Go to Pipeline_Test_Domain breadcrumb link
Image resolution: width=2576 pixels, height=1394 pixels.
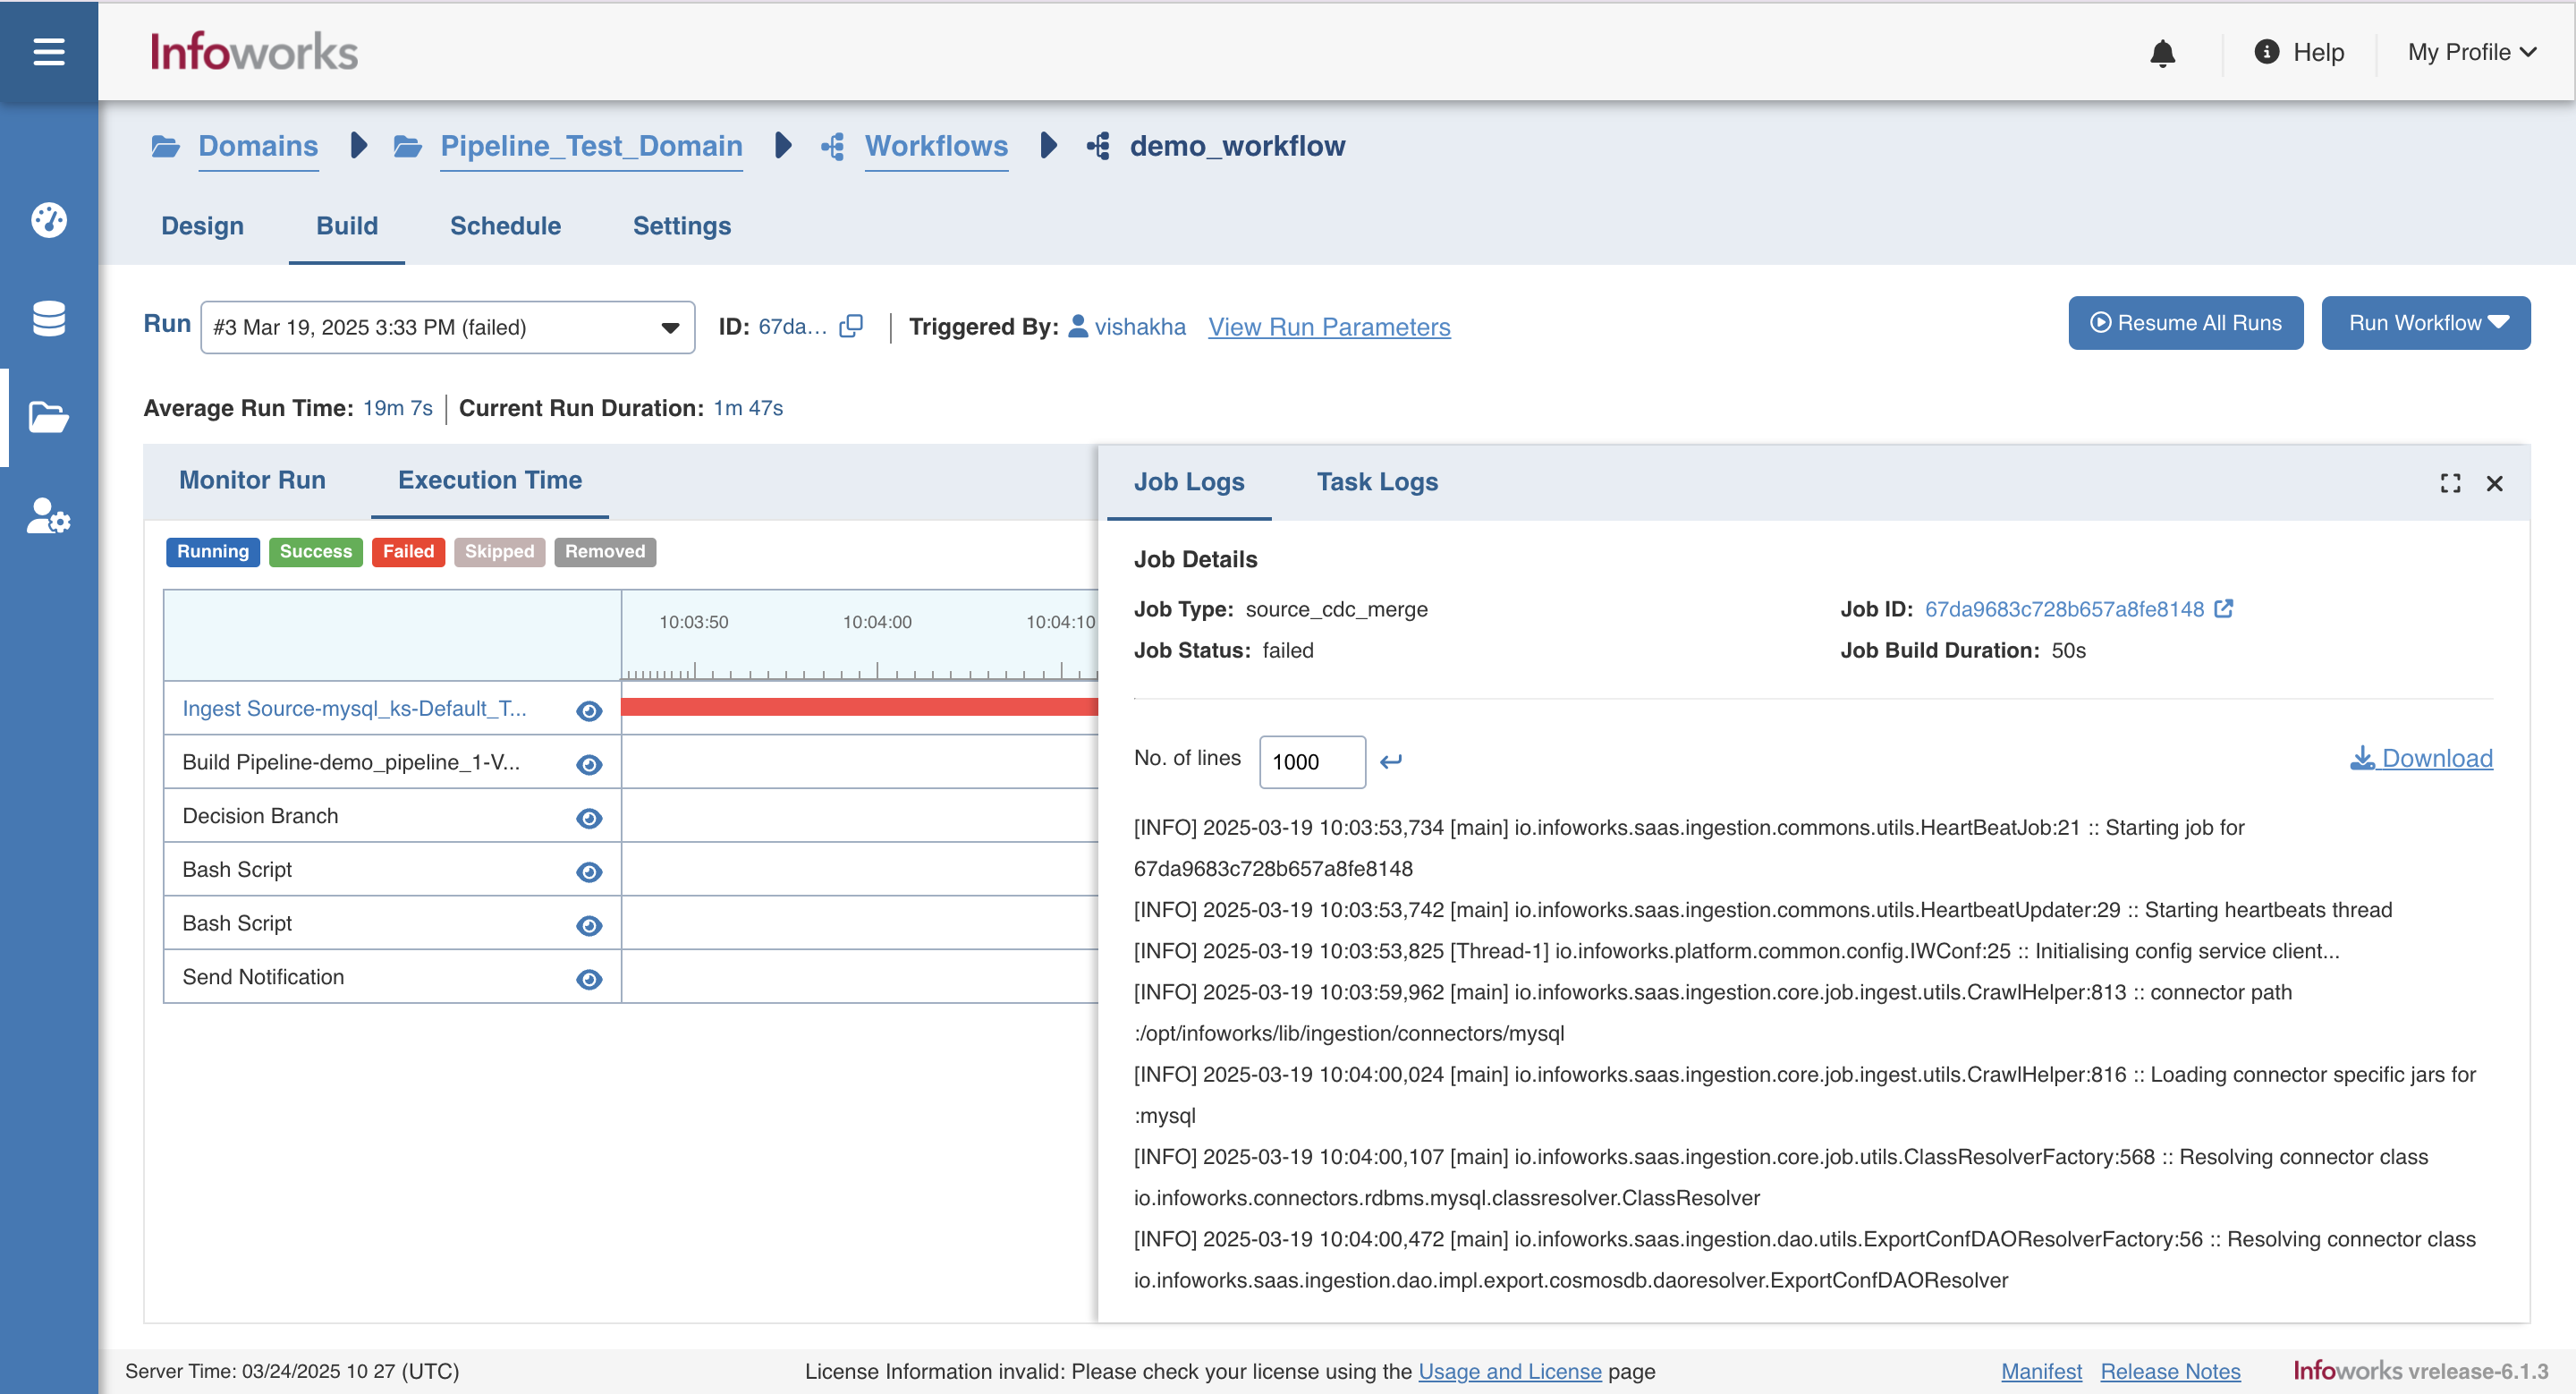591,146
